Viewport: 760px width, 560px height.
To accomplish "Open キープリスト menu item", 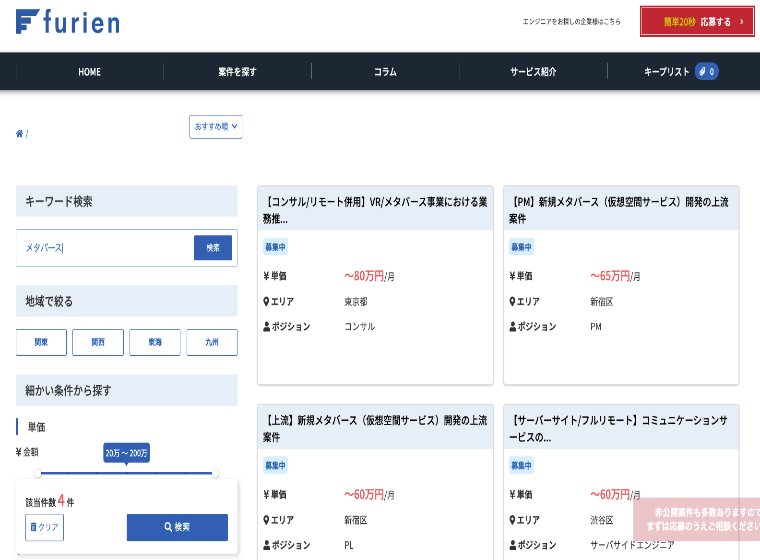I will (666, 72).
